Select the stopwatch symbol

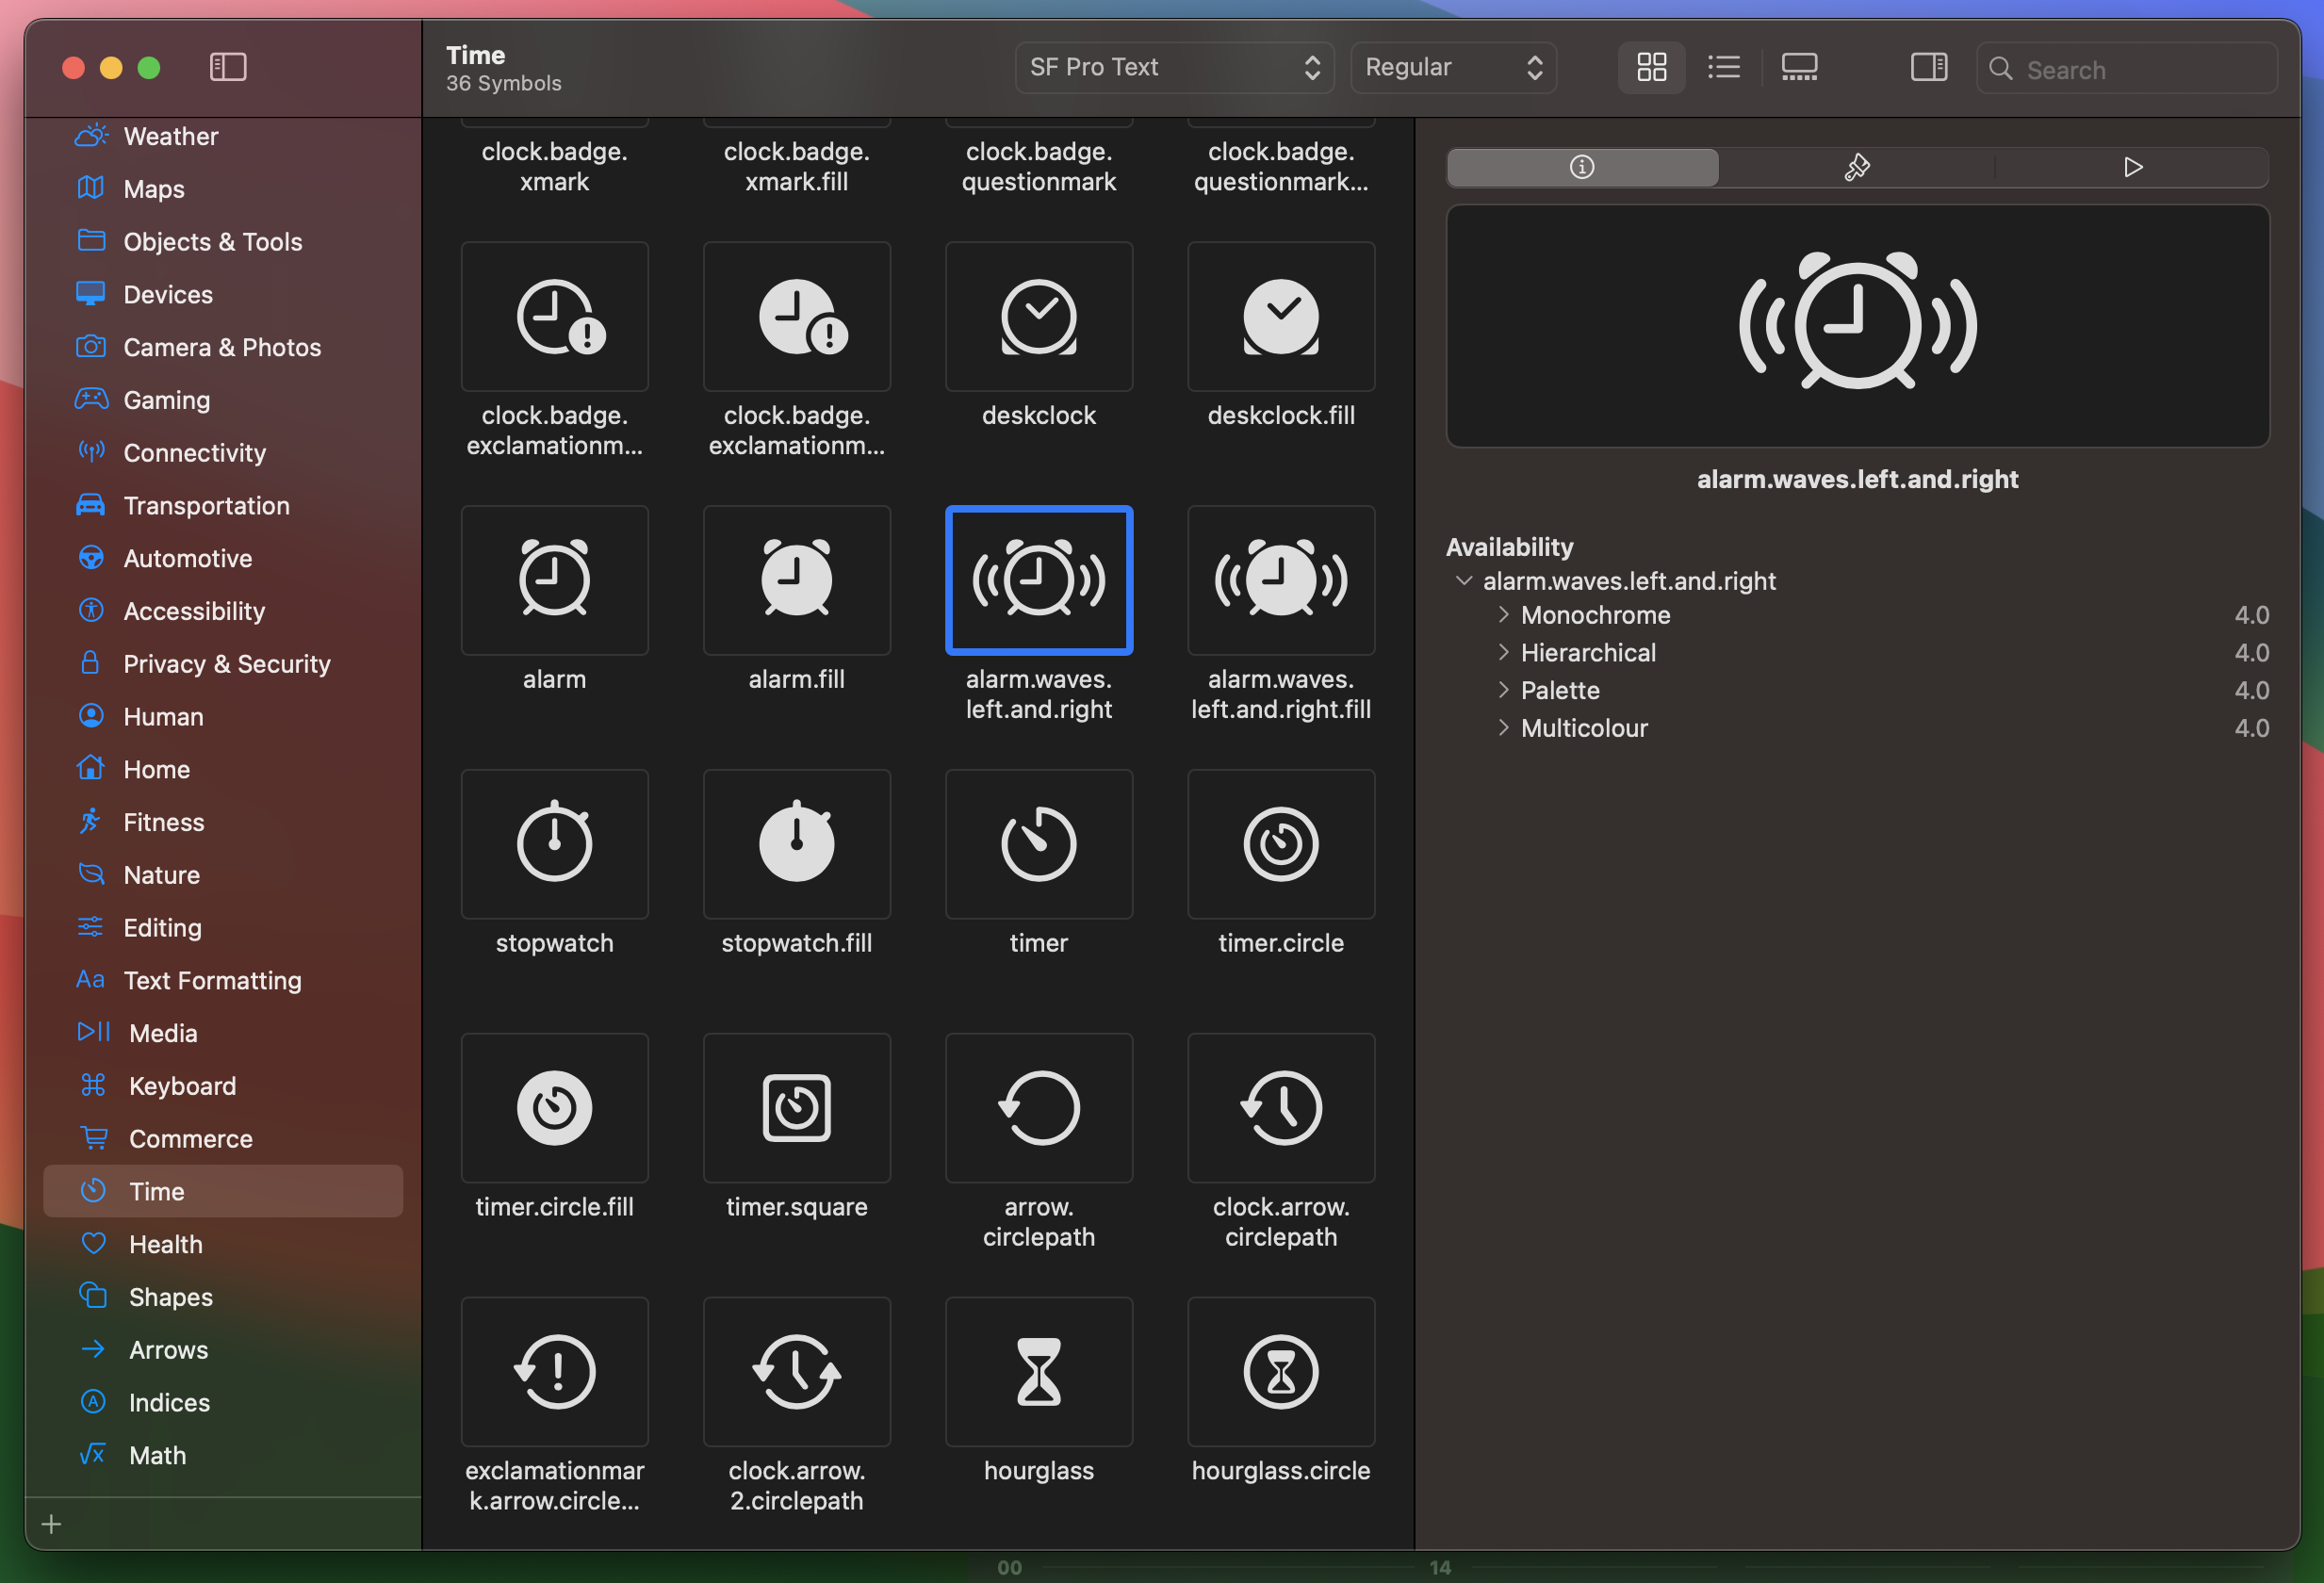point(555,844)
